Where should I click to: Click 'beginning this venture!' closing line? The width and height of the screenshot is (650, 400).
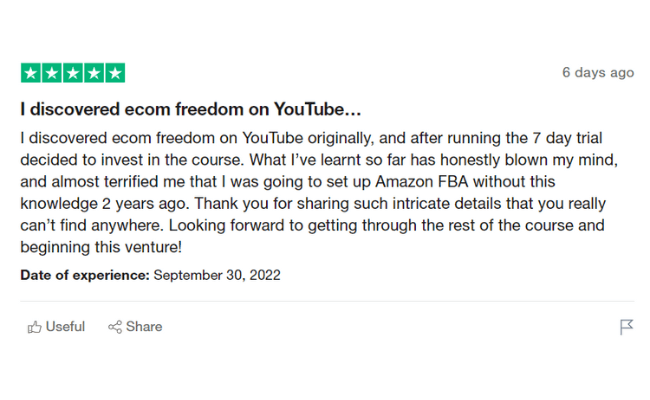coord(101,247)
